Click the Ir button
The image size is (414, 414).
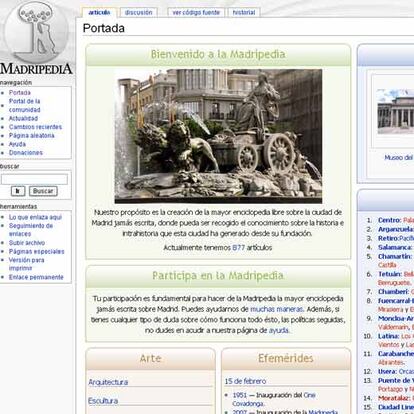(x=18, y=191)
